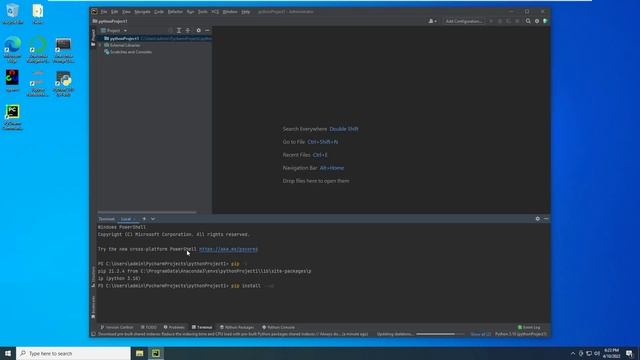Image resolution: width=640 pixels, height=360 pixels.
Task: Click the Windows Start button
Action: tap(8, 353)
